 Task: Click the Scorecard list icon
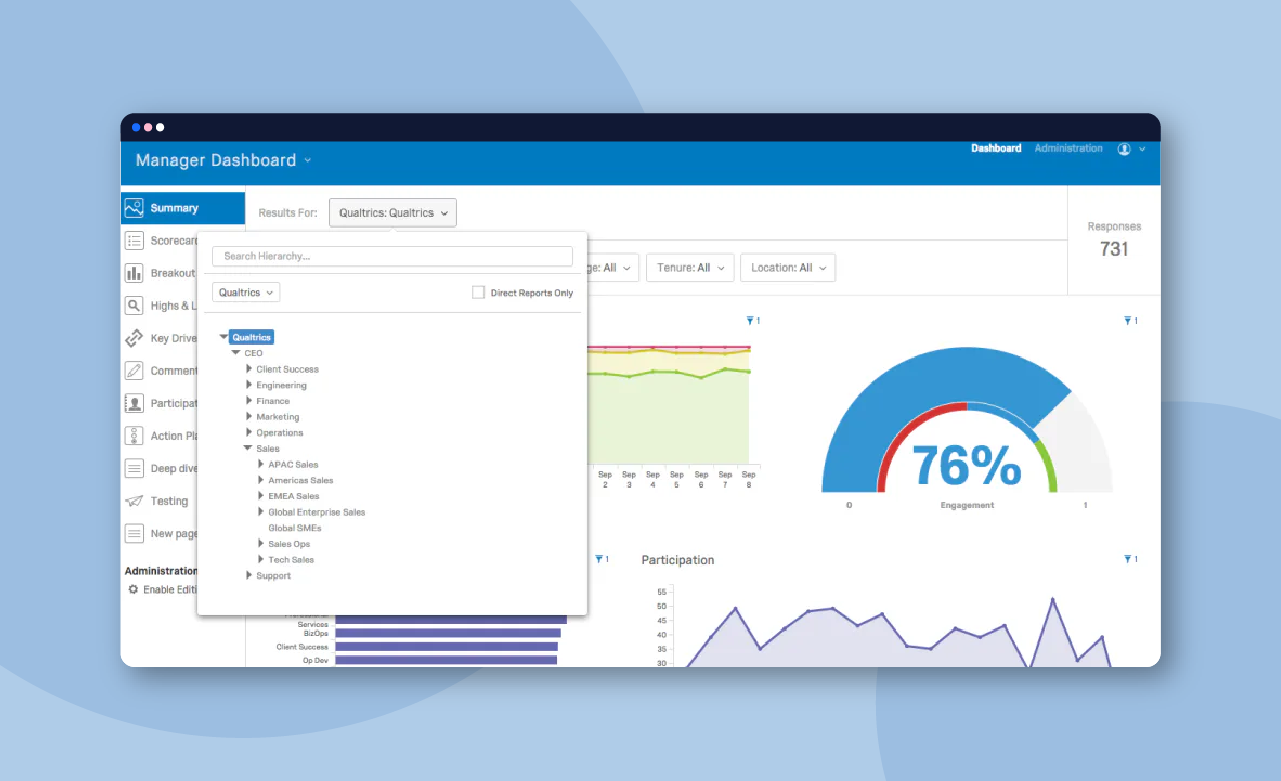134,241
